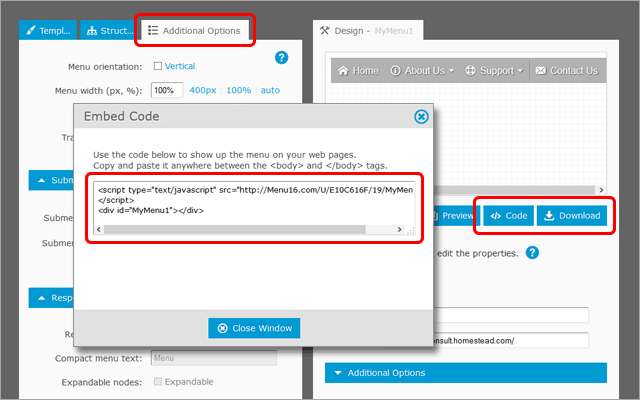
Task: Open Support dropdown in menu preview
Action: coord(494,71)
